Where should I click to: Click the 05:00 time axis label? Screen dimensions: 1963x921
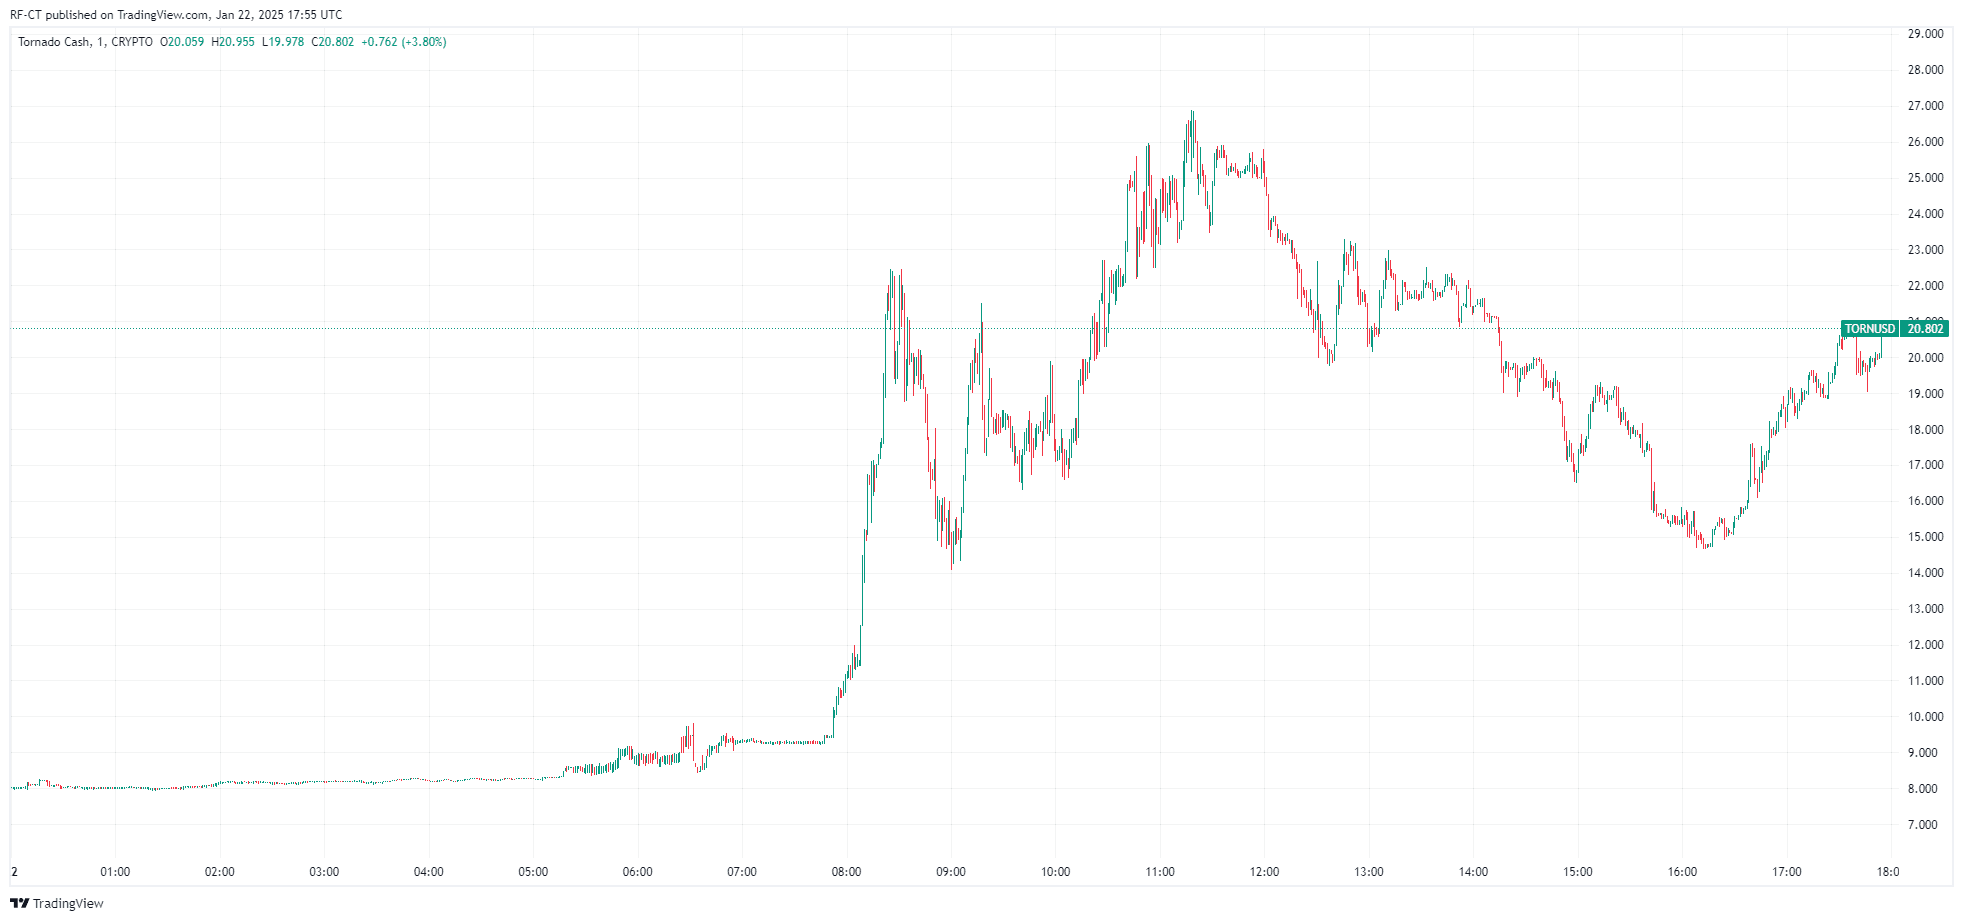[533, 872]
